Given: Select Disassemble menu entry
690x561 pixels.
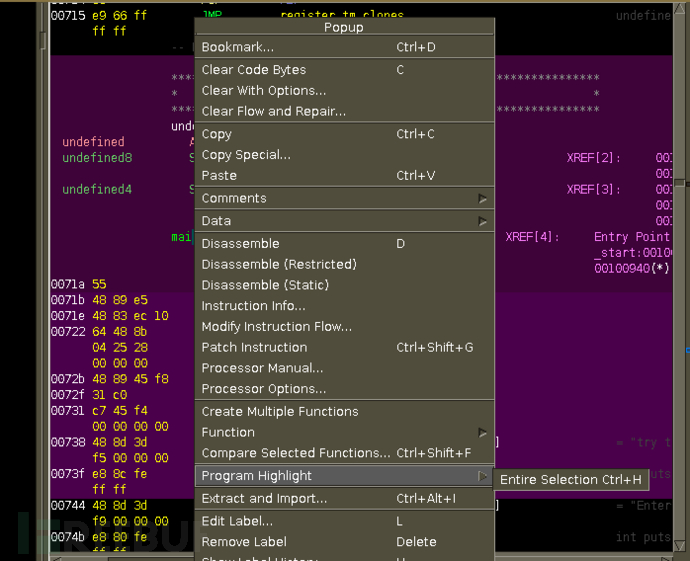Looking at the screenshot, I should click(240, 244).
